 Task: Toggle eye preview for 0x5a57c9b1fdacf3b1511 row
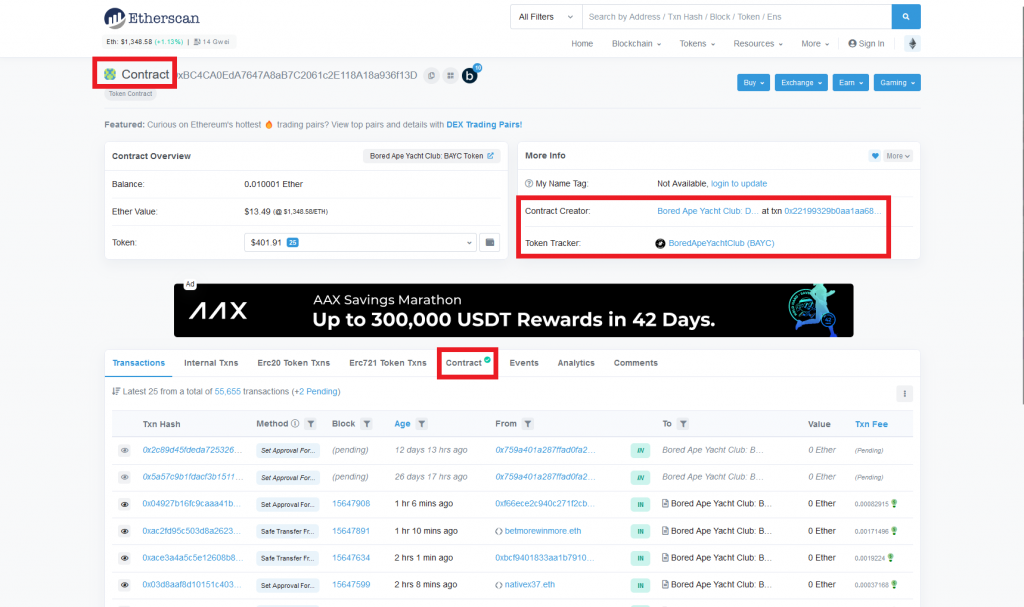point(124,478)
